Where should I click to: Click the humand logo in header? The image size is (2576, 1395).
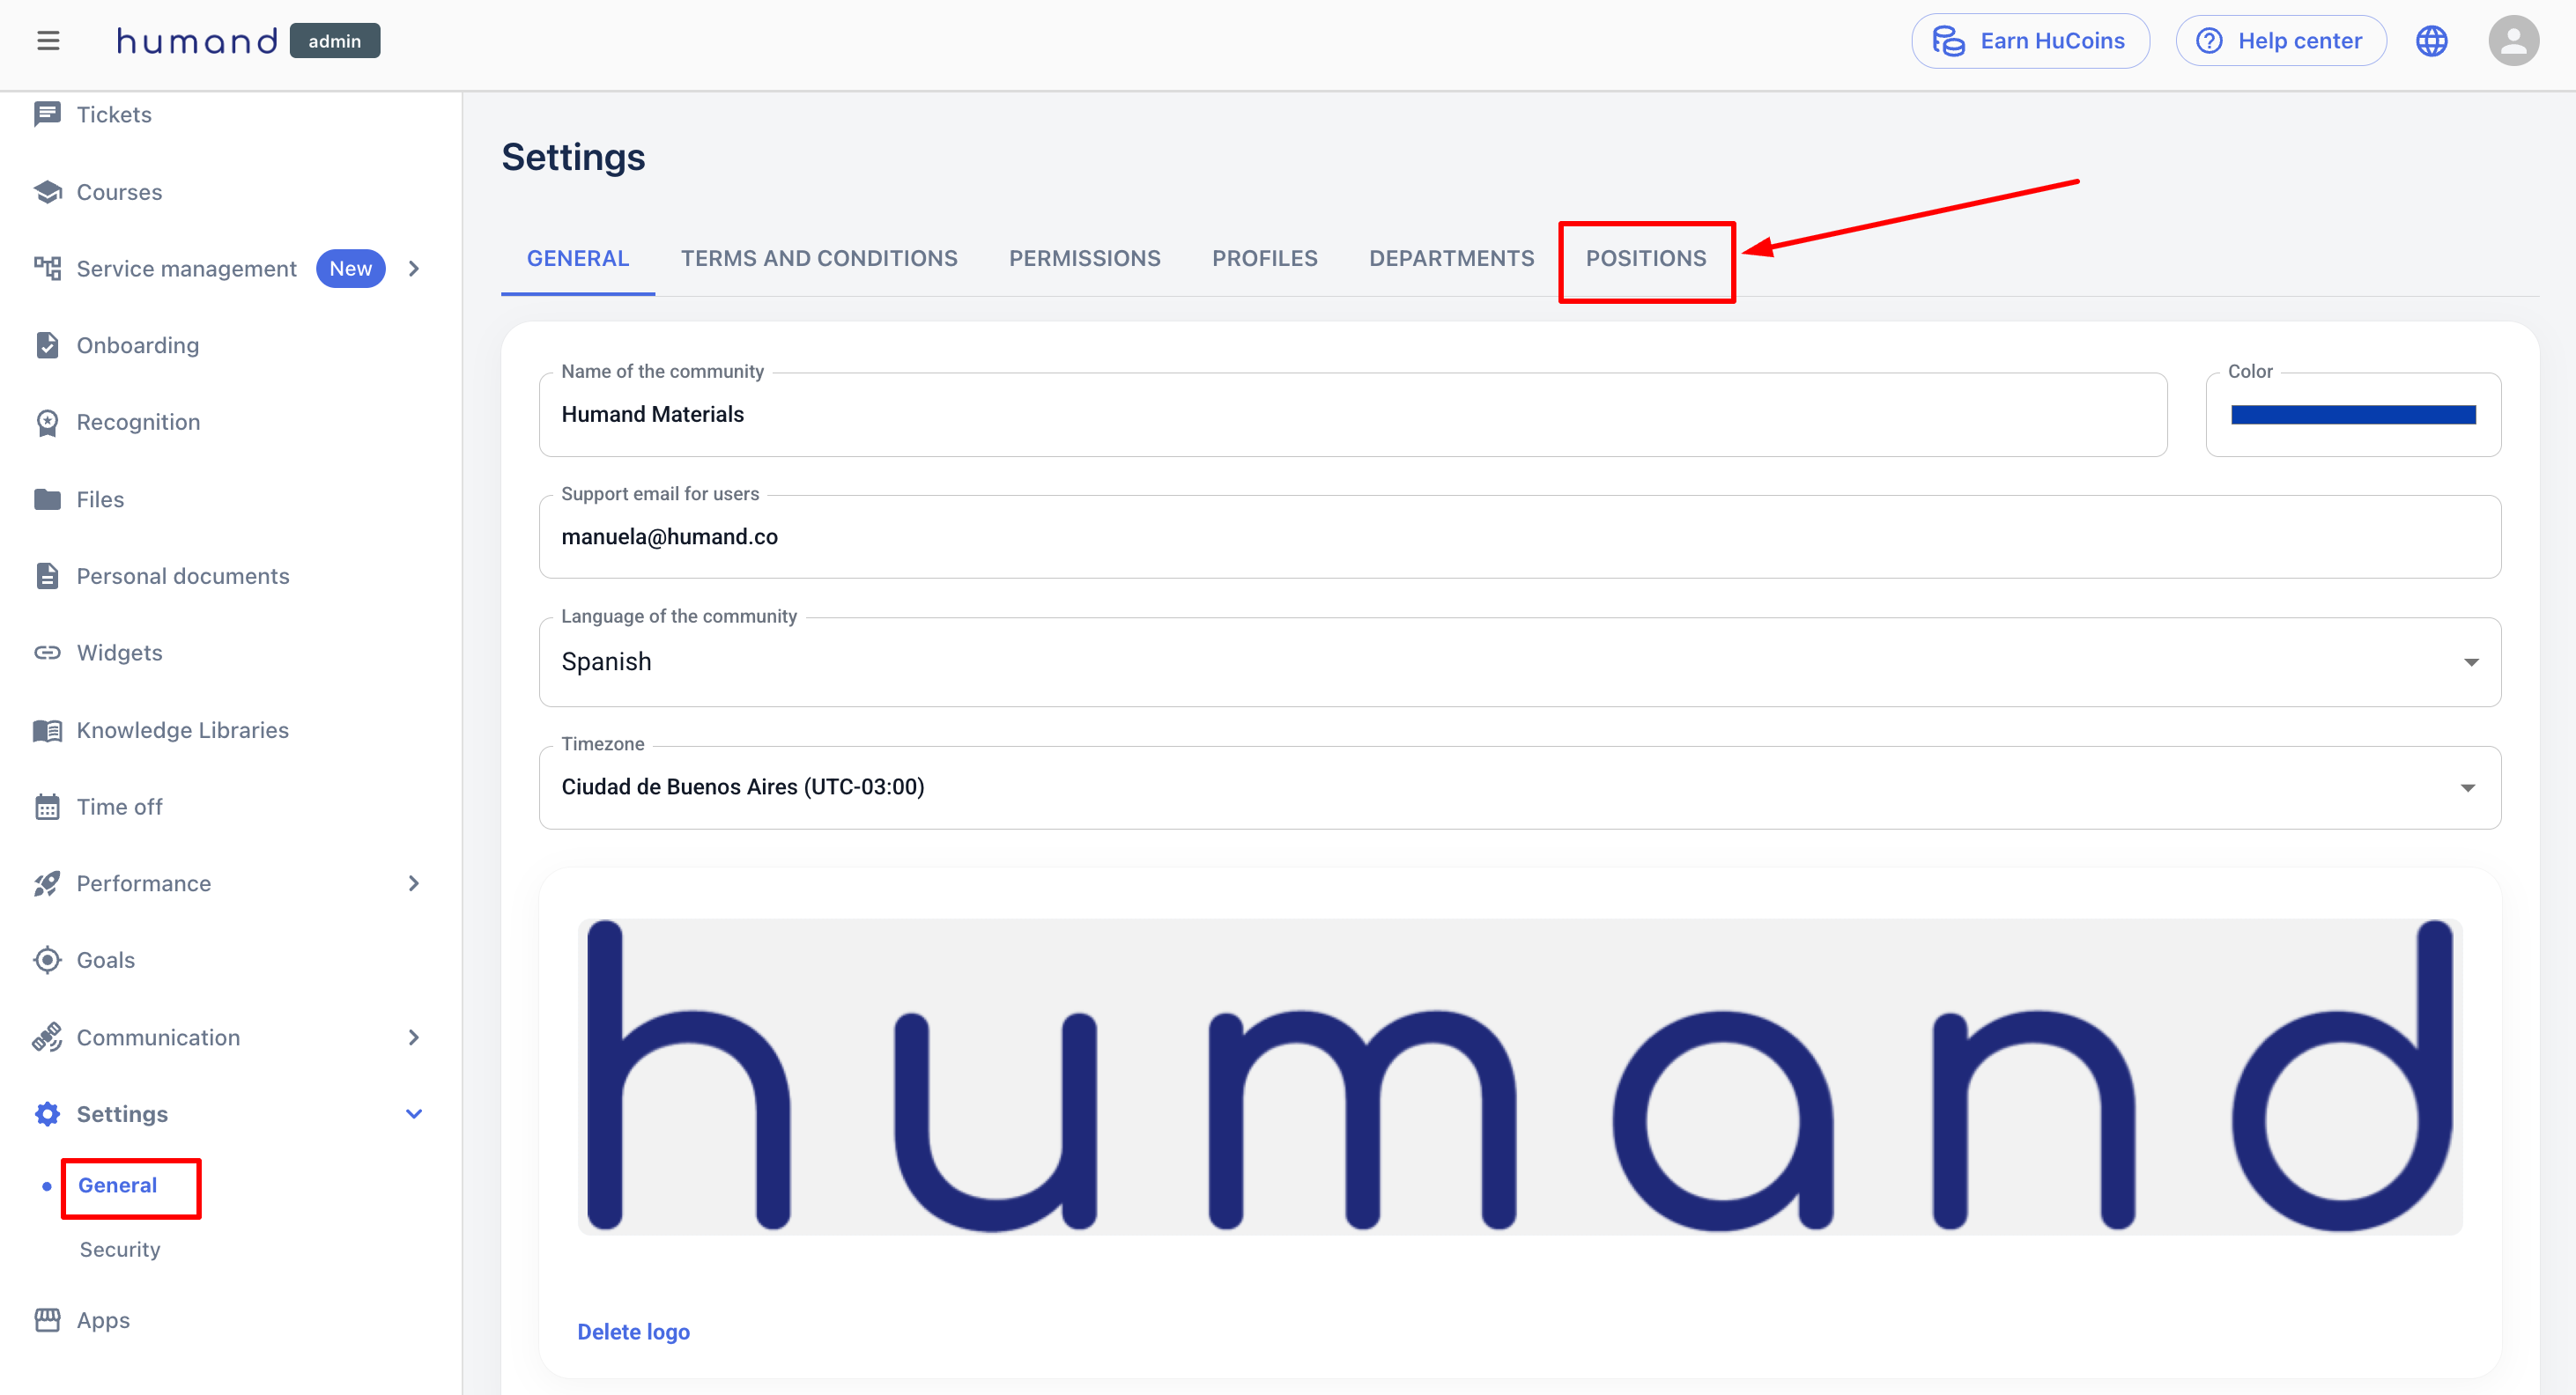197,41
